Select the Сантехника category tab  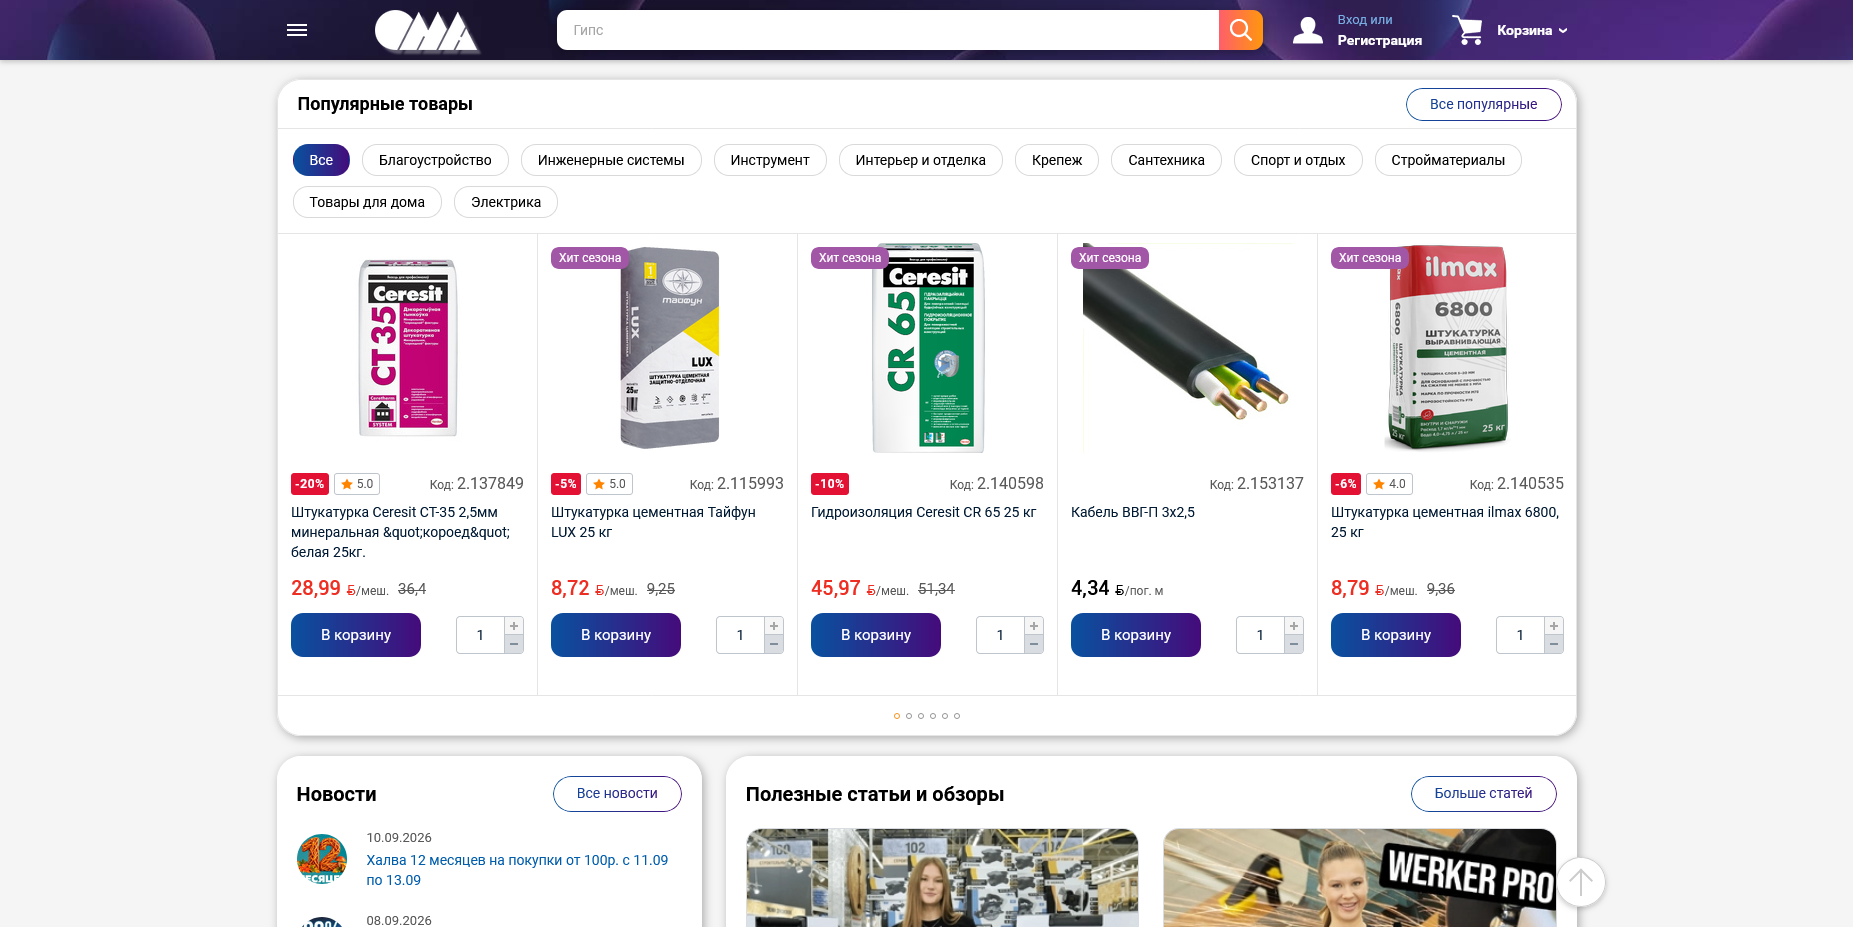1166,160
